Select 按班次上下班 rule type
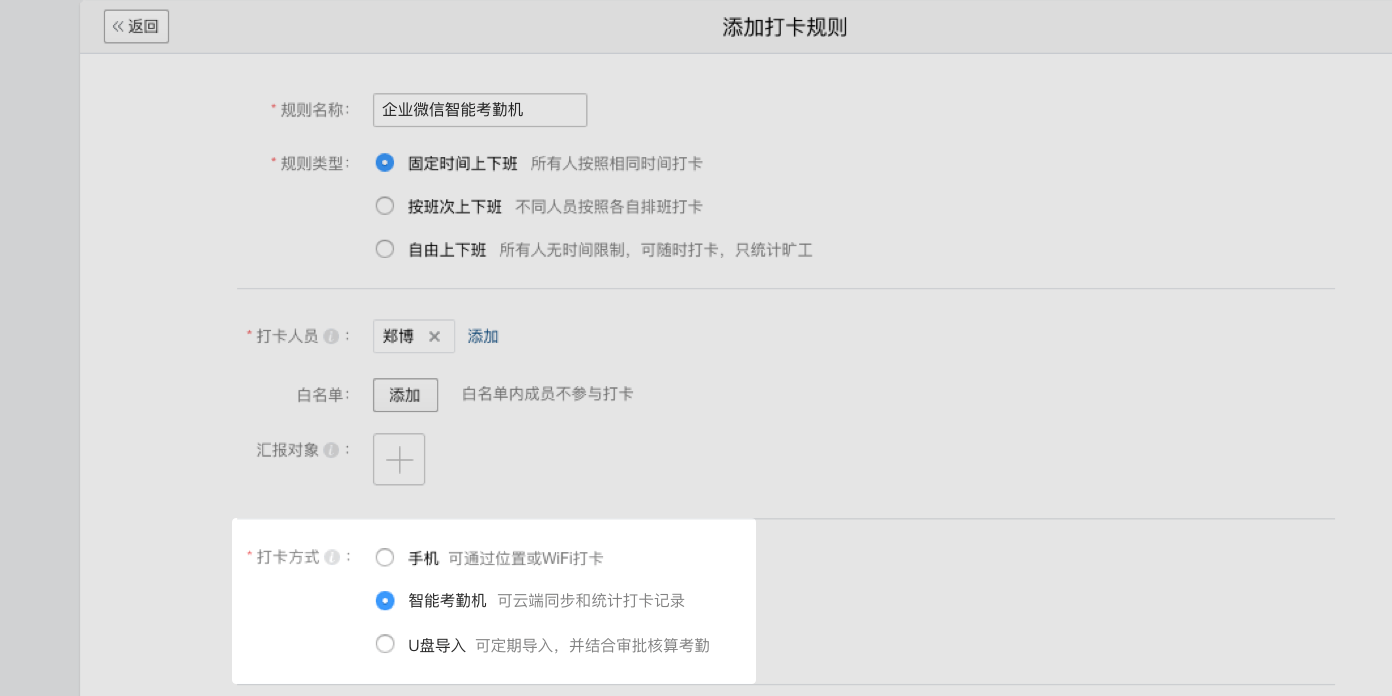1392x696 pixels. [x=385, y=206]
